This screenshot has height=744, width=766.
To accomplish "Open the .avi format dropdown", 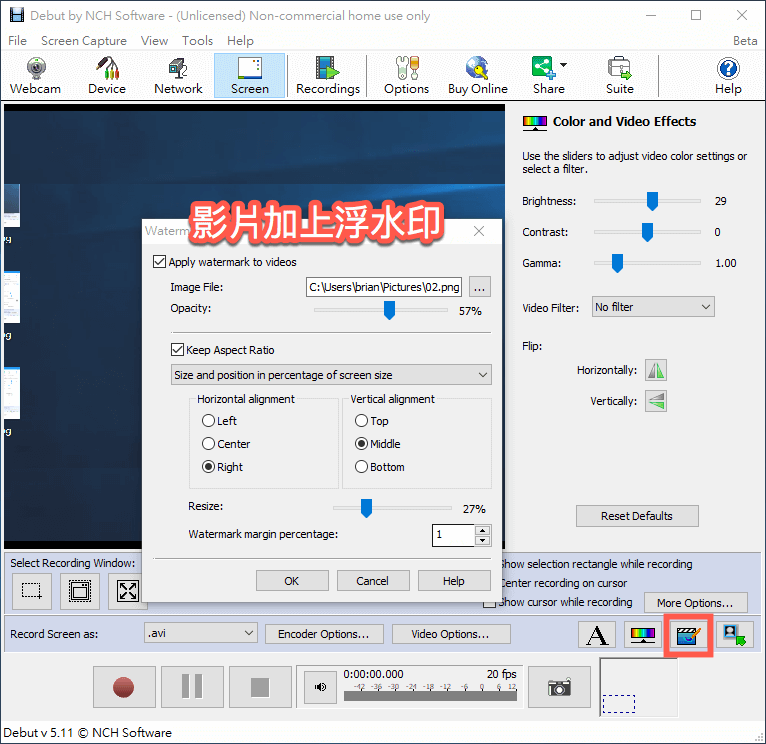I will 201,633.
